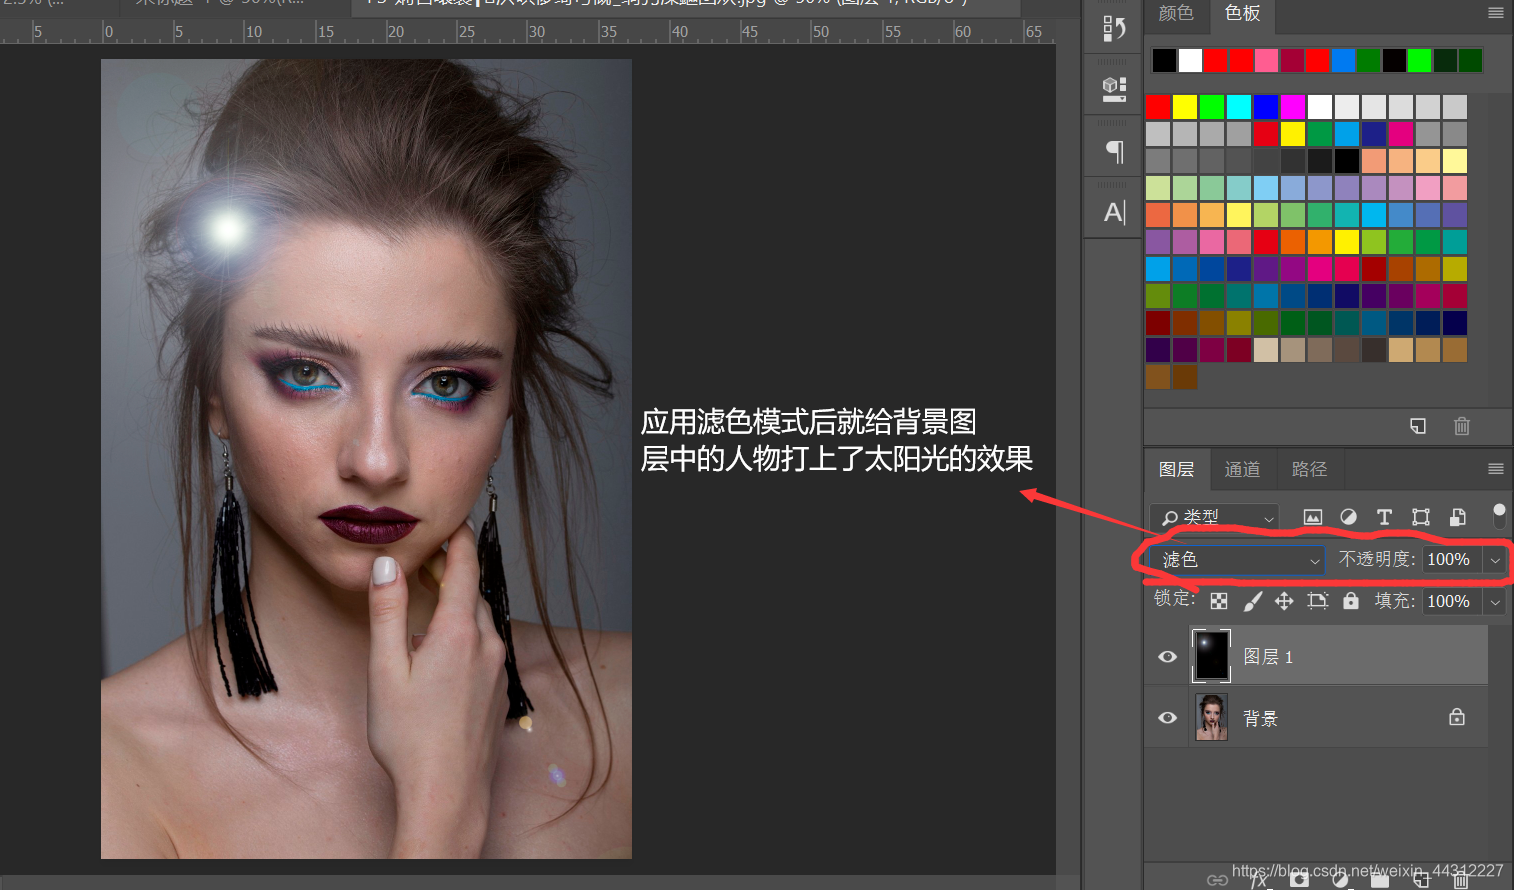Toggle layer filtering switch on or off
Viewport: 1514px width, 890px height.
1499,516
